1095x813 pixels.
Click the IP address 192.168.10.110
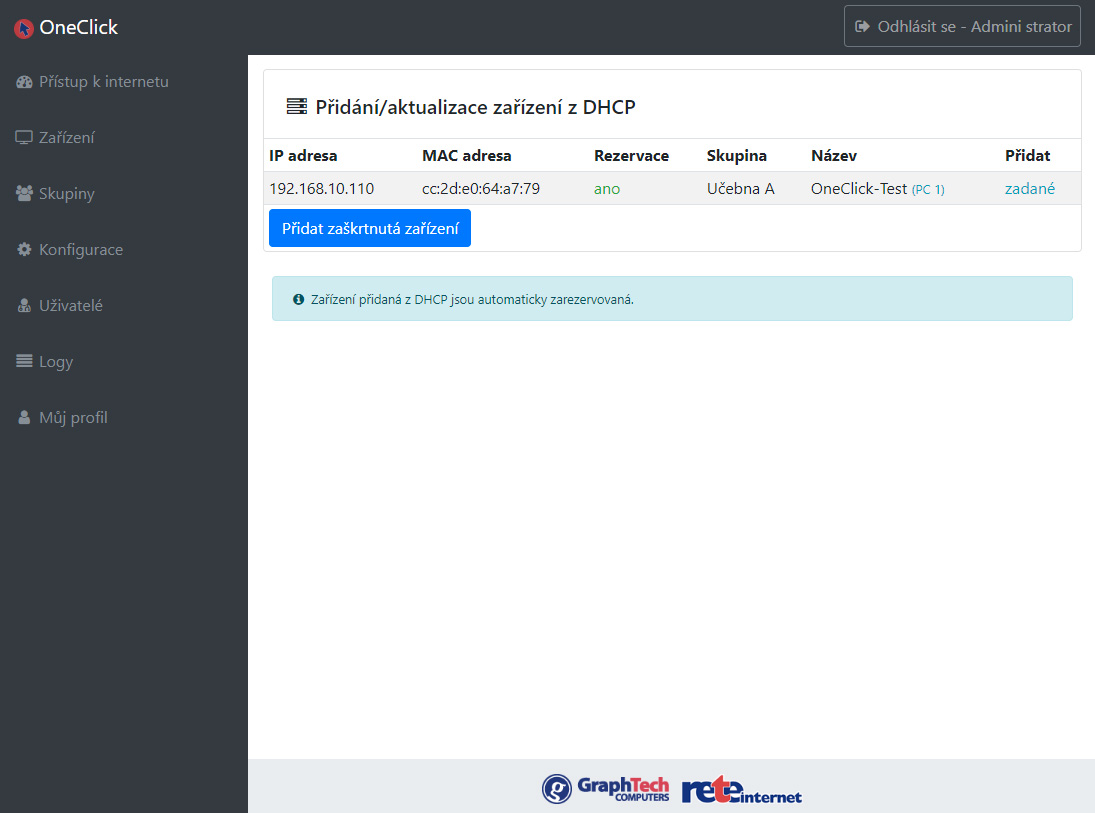(322, 189)
